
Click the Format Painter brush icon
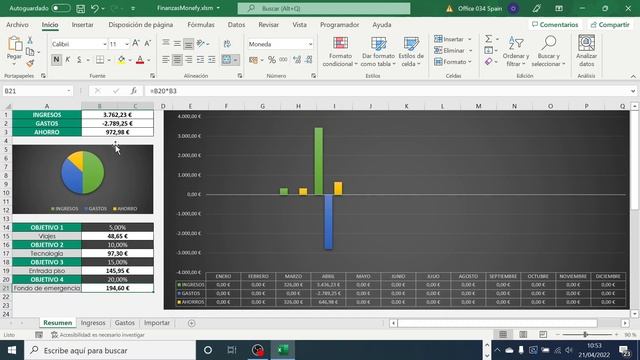[x=30, y=63]
